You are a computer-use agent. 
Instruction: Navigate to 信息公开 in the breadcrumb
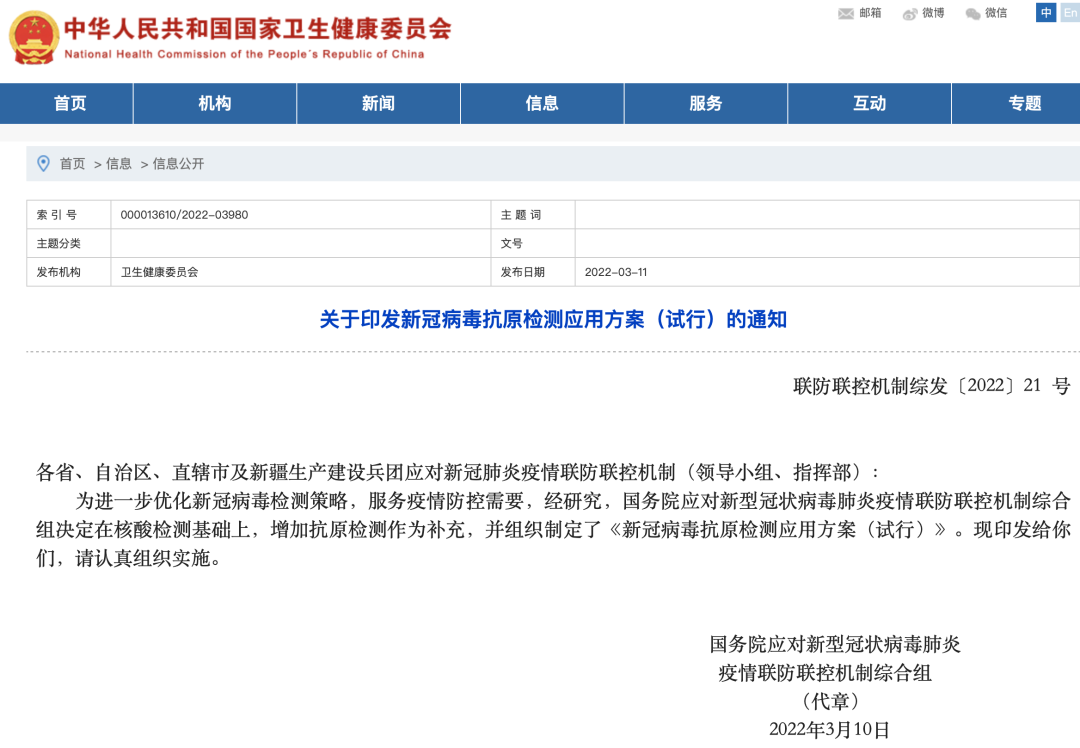pyautogui.click(x=180, y=164)
